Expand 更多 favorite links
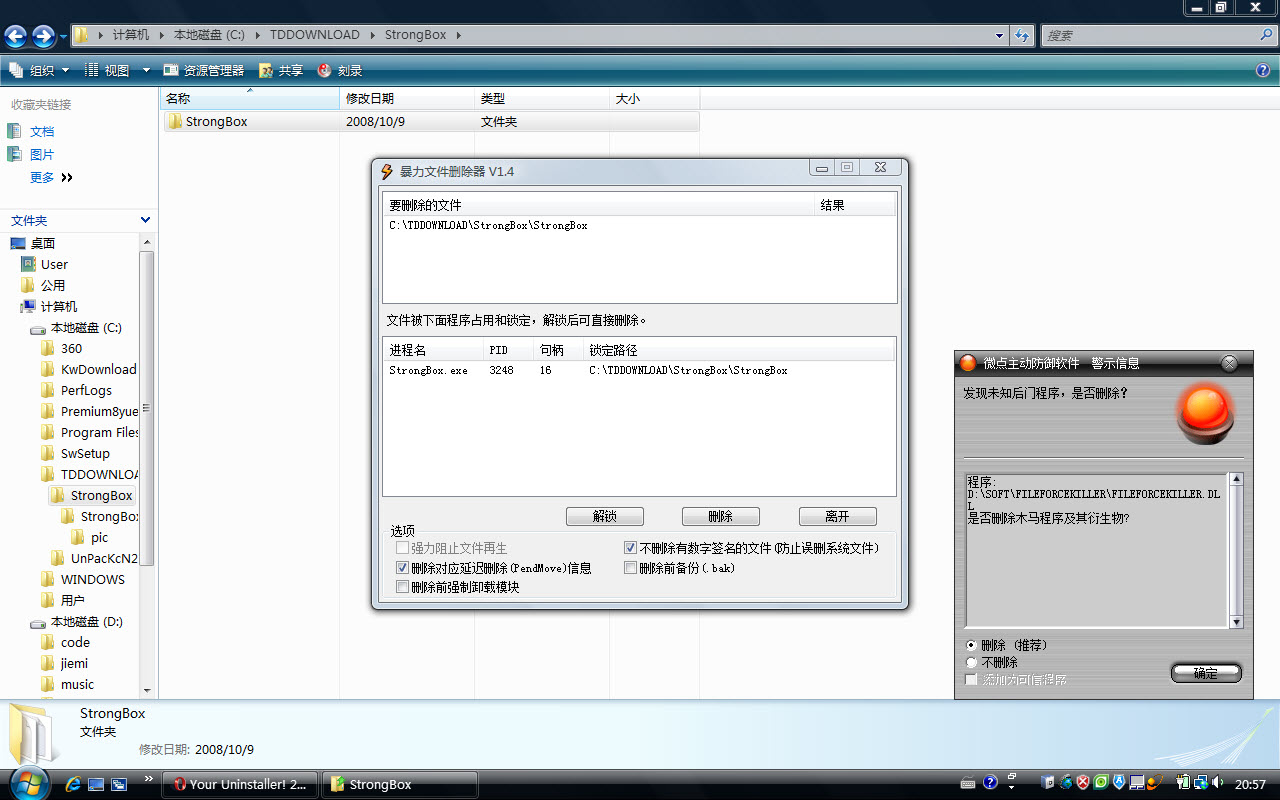The width and height of the screenshot is (1280, 800). [x=52, y=177]
